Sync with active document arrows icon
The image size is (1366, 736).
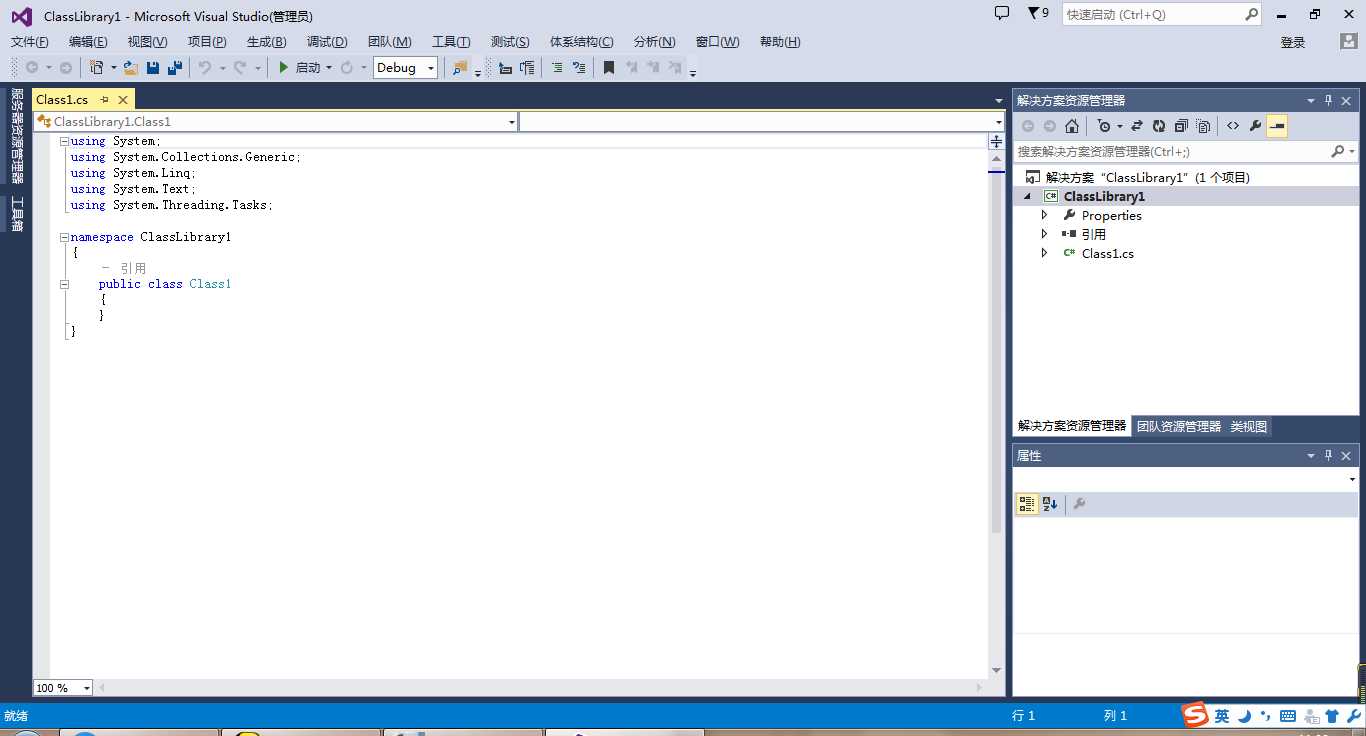[x=1137, y=126]
